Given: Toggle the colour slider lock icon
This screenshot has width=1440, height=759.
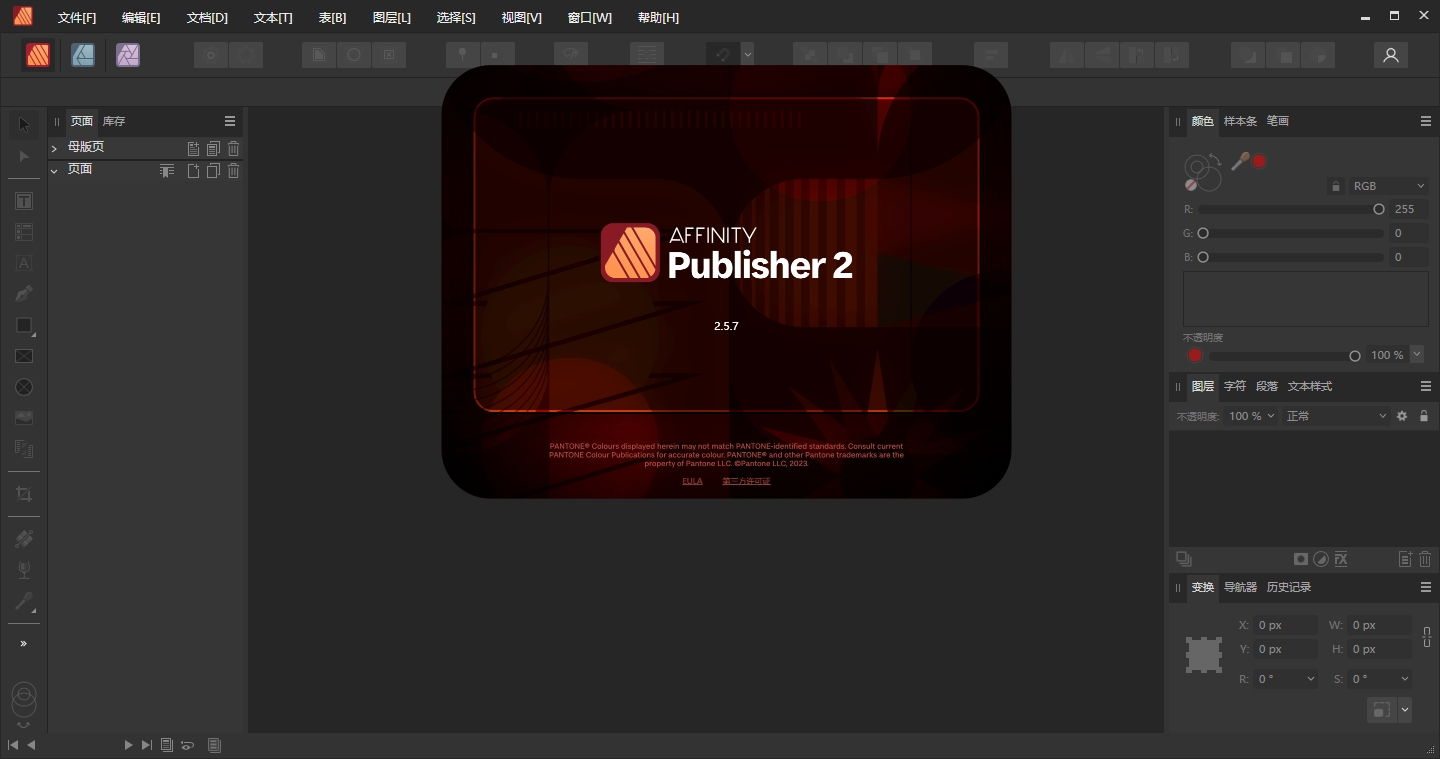Looking at the screenshot, I should [1335, 186].
